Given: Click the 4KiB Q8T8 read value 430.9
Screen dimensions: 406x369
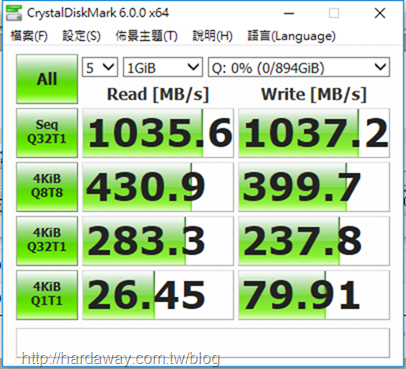Looking at the screenshot, I should (x=158, y=187).
